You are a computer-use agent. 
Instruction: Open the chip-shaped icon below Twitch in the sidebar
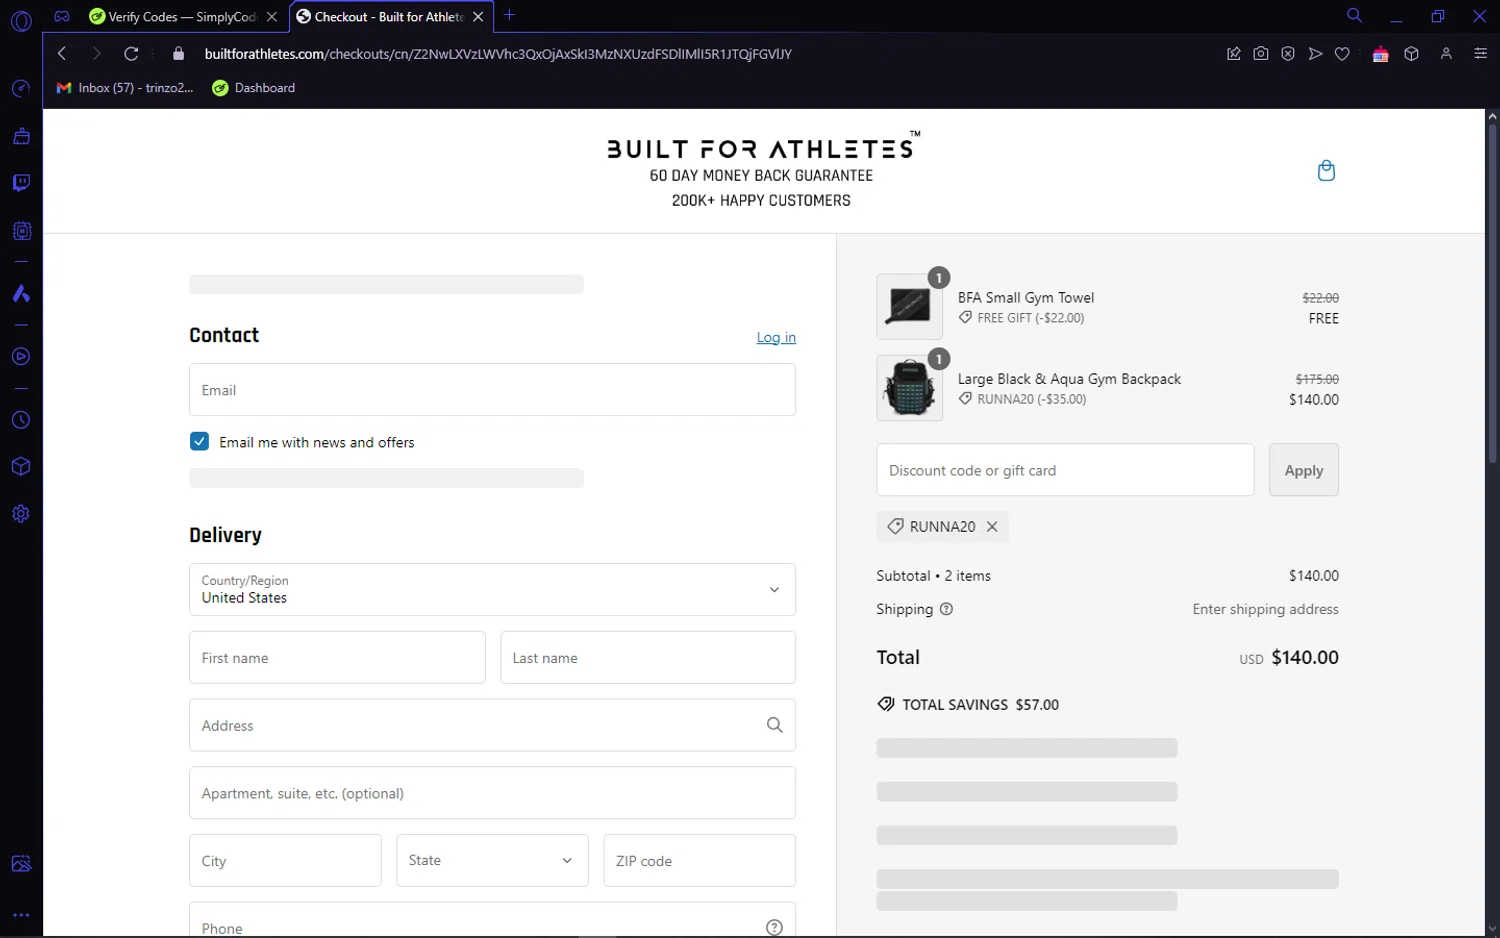21,231
